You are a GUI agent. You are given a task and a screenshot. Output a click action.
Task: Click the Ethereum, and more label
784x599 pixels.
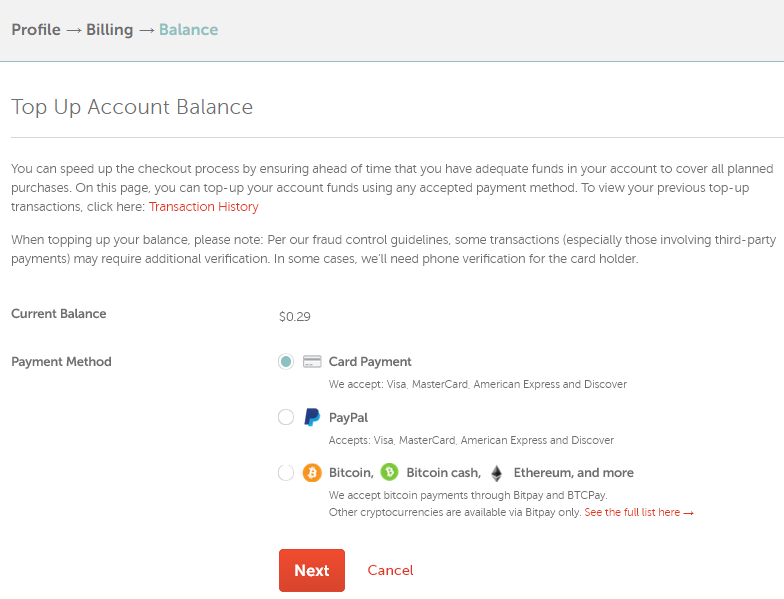574,472
